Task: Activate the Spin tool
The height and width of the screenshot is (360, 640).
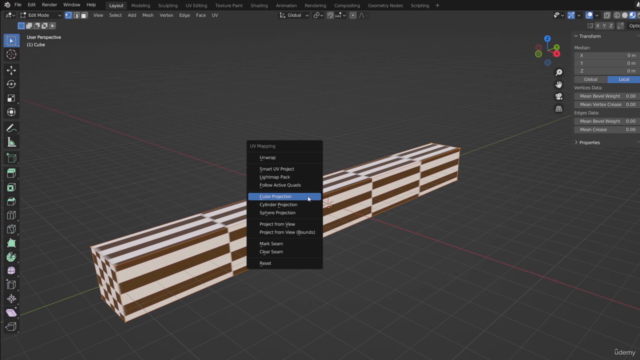Action: (11, 257)
